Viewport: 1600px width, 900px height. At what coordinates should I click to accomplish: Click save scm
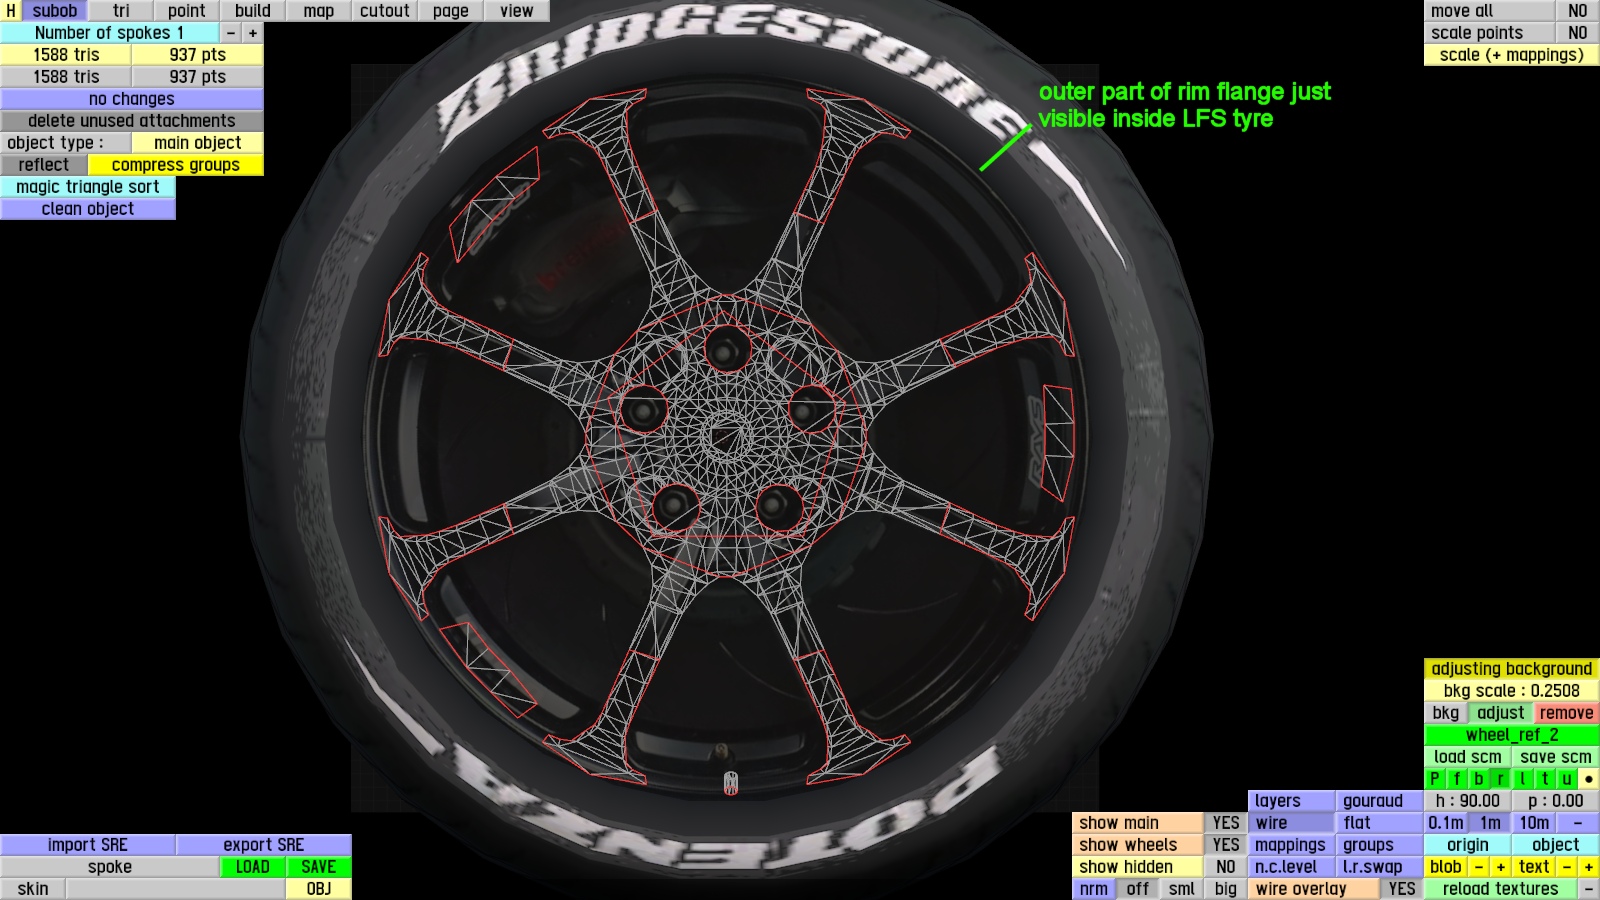1556,757
